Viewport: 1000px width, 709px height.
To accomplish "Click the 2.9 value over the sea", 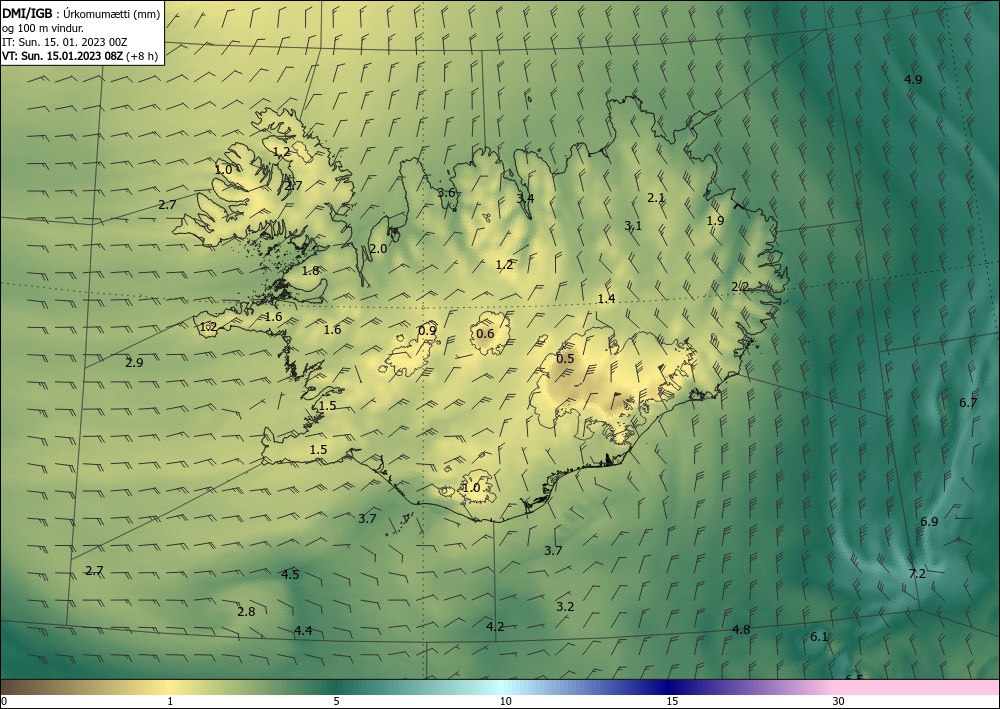I will coord(134,363).
